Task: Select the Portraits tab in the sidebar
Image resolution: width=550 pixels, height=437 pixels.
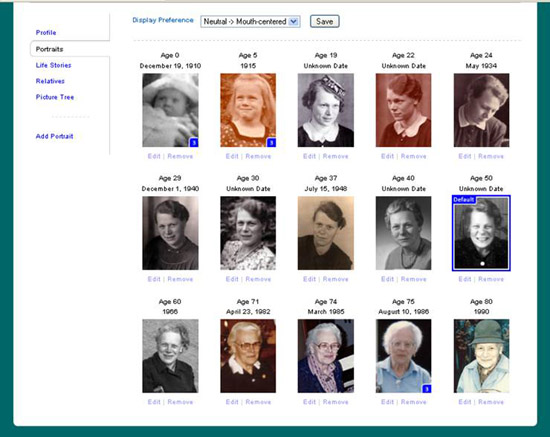Action: tap(49, 49)
